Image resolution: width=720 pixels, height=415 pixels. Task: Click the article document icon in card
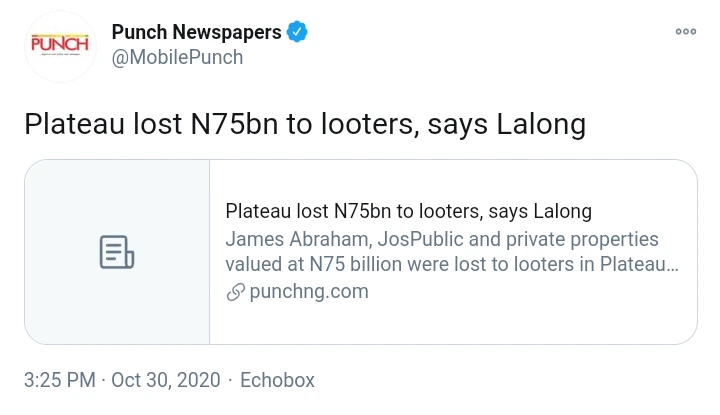click(x=117, y=252)
